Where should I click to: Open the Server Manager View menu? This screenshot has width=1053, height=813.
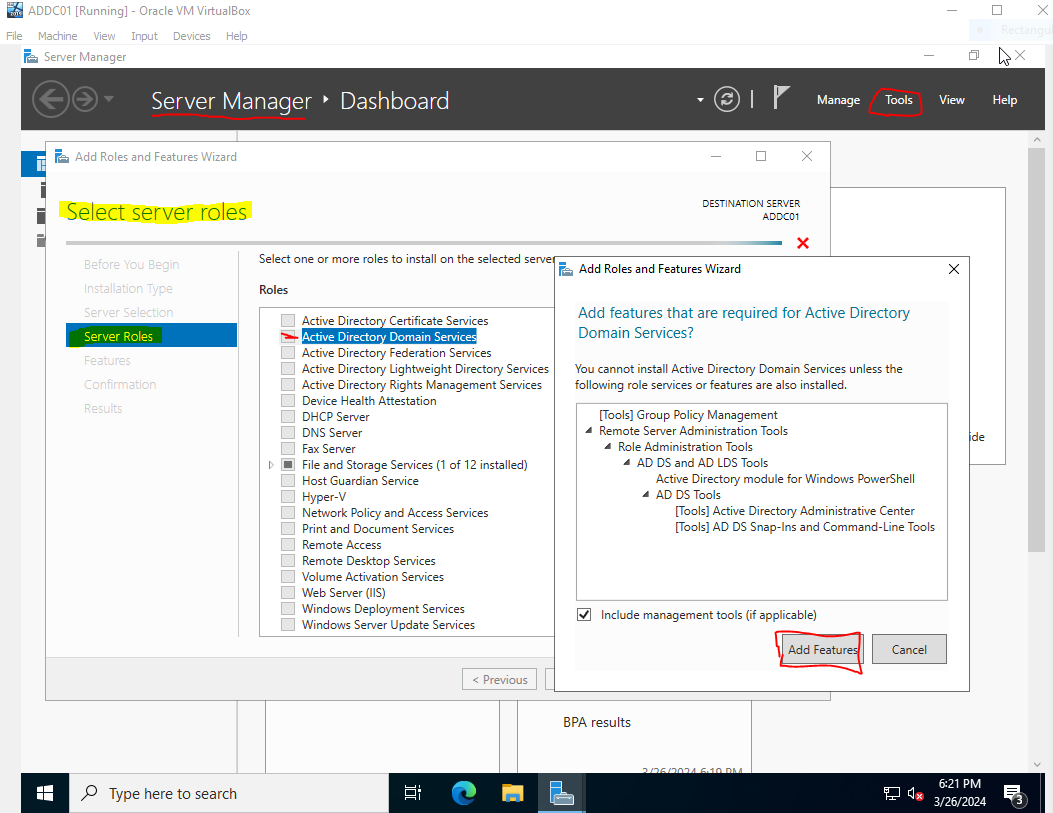(952, 100)
